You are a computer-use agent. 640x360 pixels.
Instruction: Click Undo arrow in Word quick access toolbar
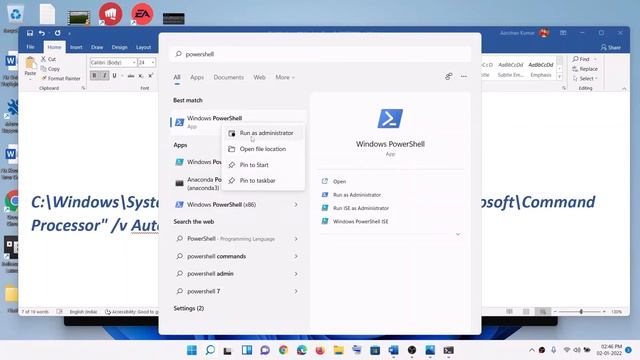click(42, 33)
